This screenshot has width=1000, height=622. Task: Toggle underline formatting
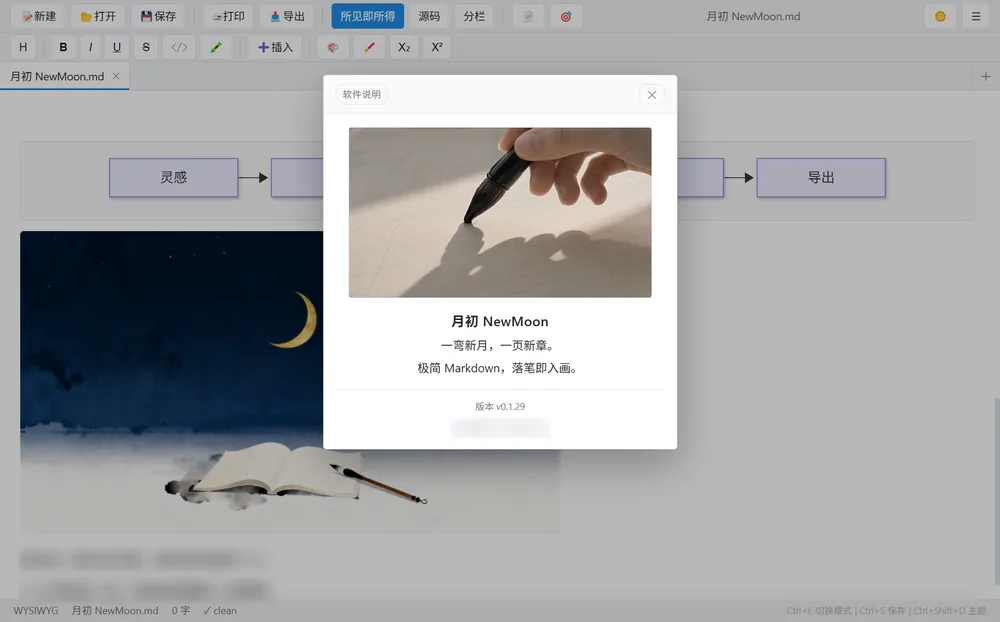[x=117, y=47]
